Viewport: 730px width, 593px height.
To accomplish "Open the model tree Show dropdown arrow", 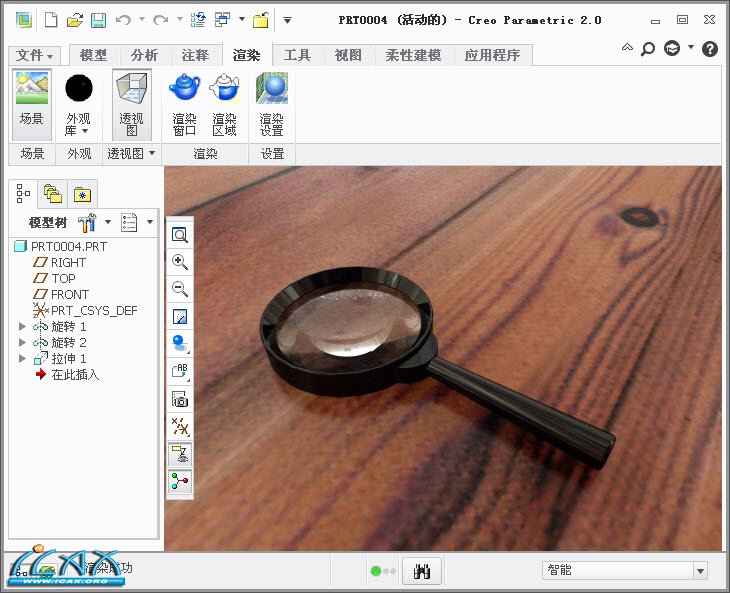I will point(149,222).
